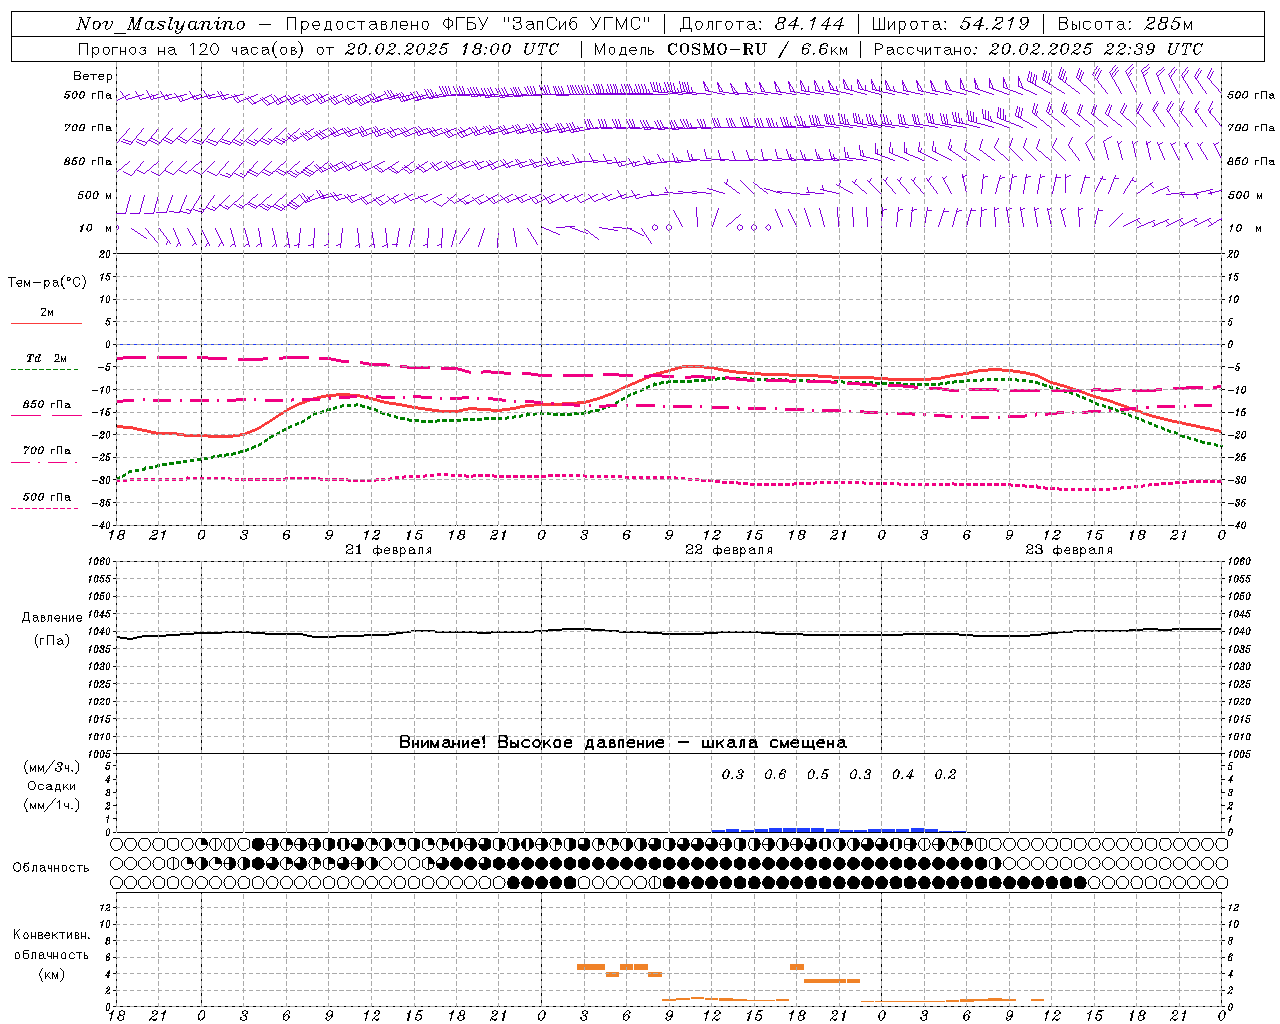The height and width of the screenshot is (1024, 1280).
Task: Click the (км) convective cloud unit label
Action: tap(52, 974)
